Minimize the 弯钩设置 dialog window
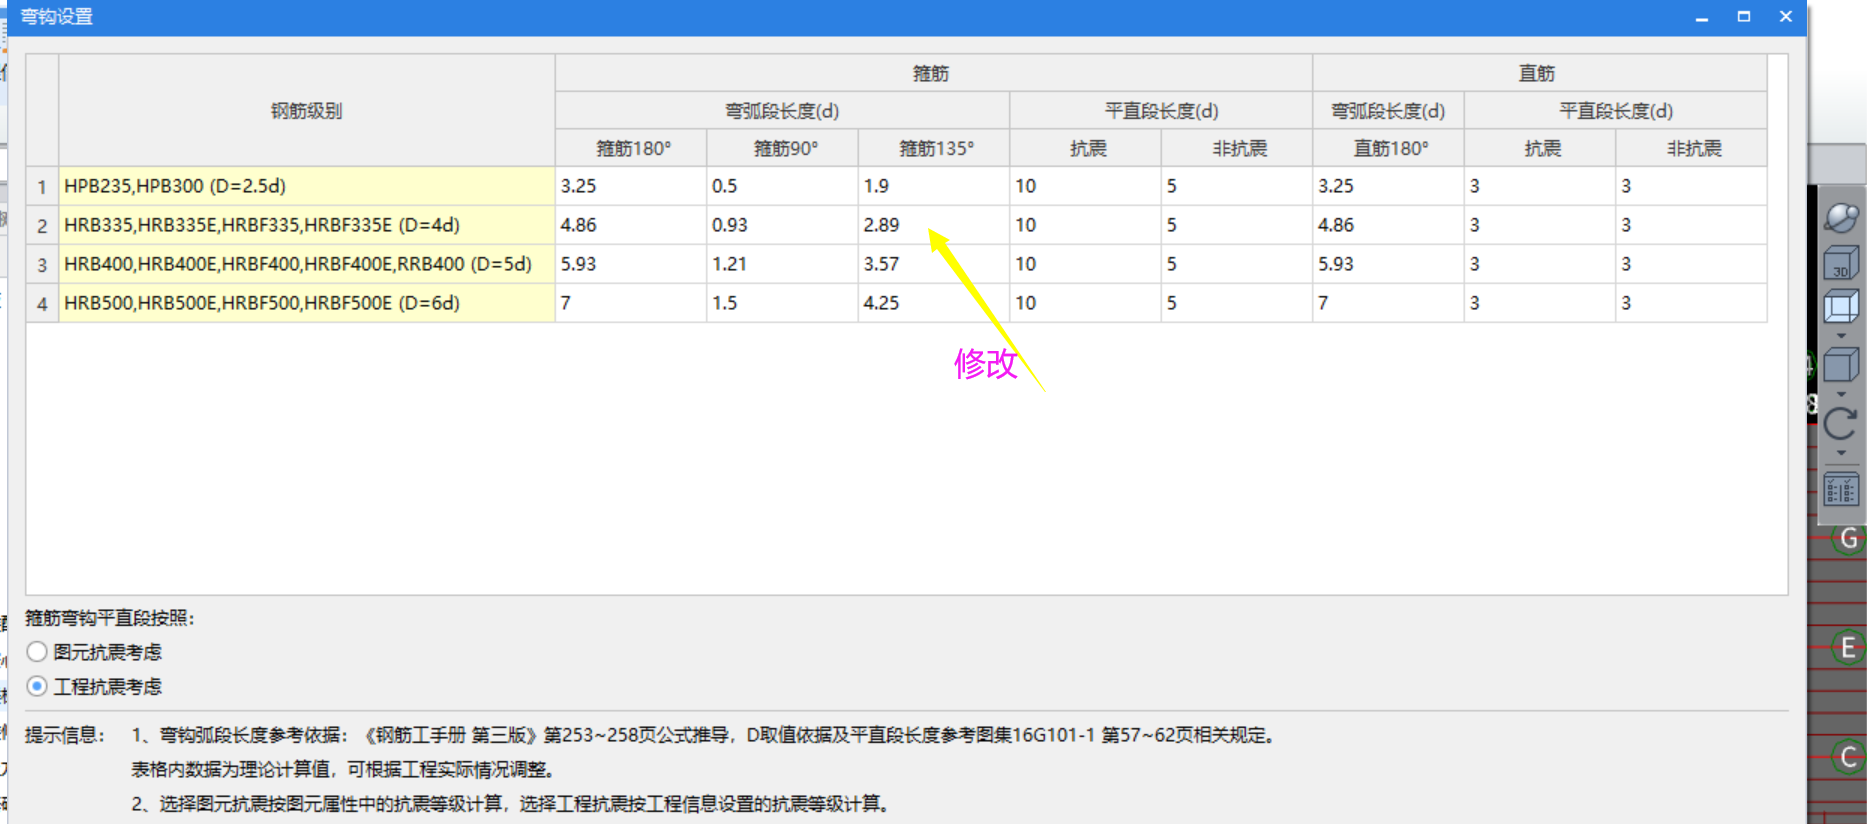The image size is (1867, 824). point(1702,17)
